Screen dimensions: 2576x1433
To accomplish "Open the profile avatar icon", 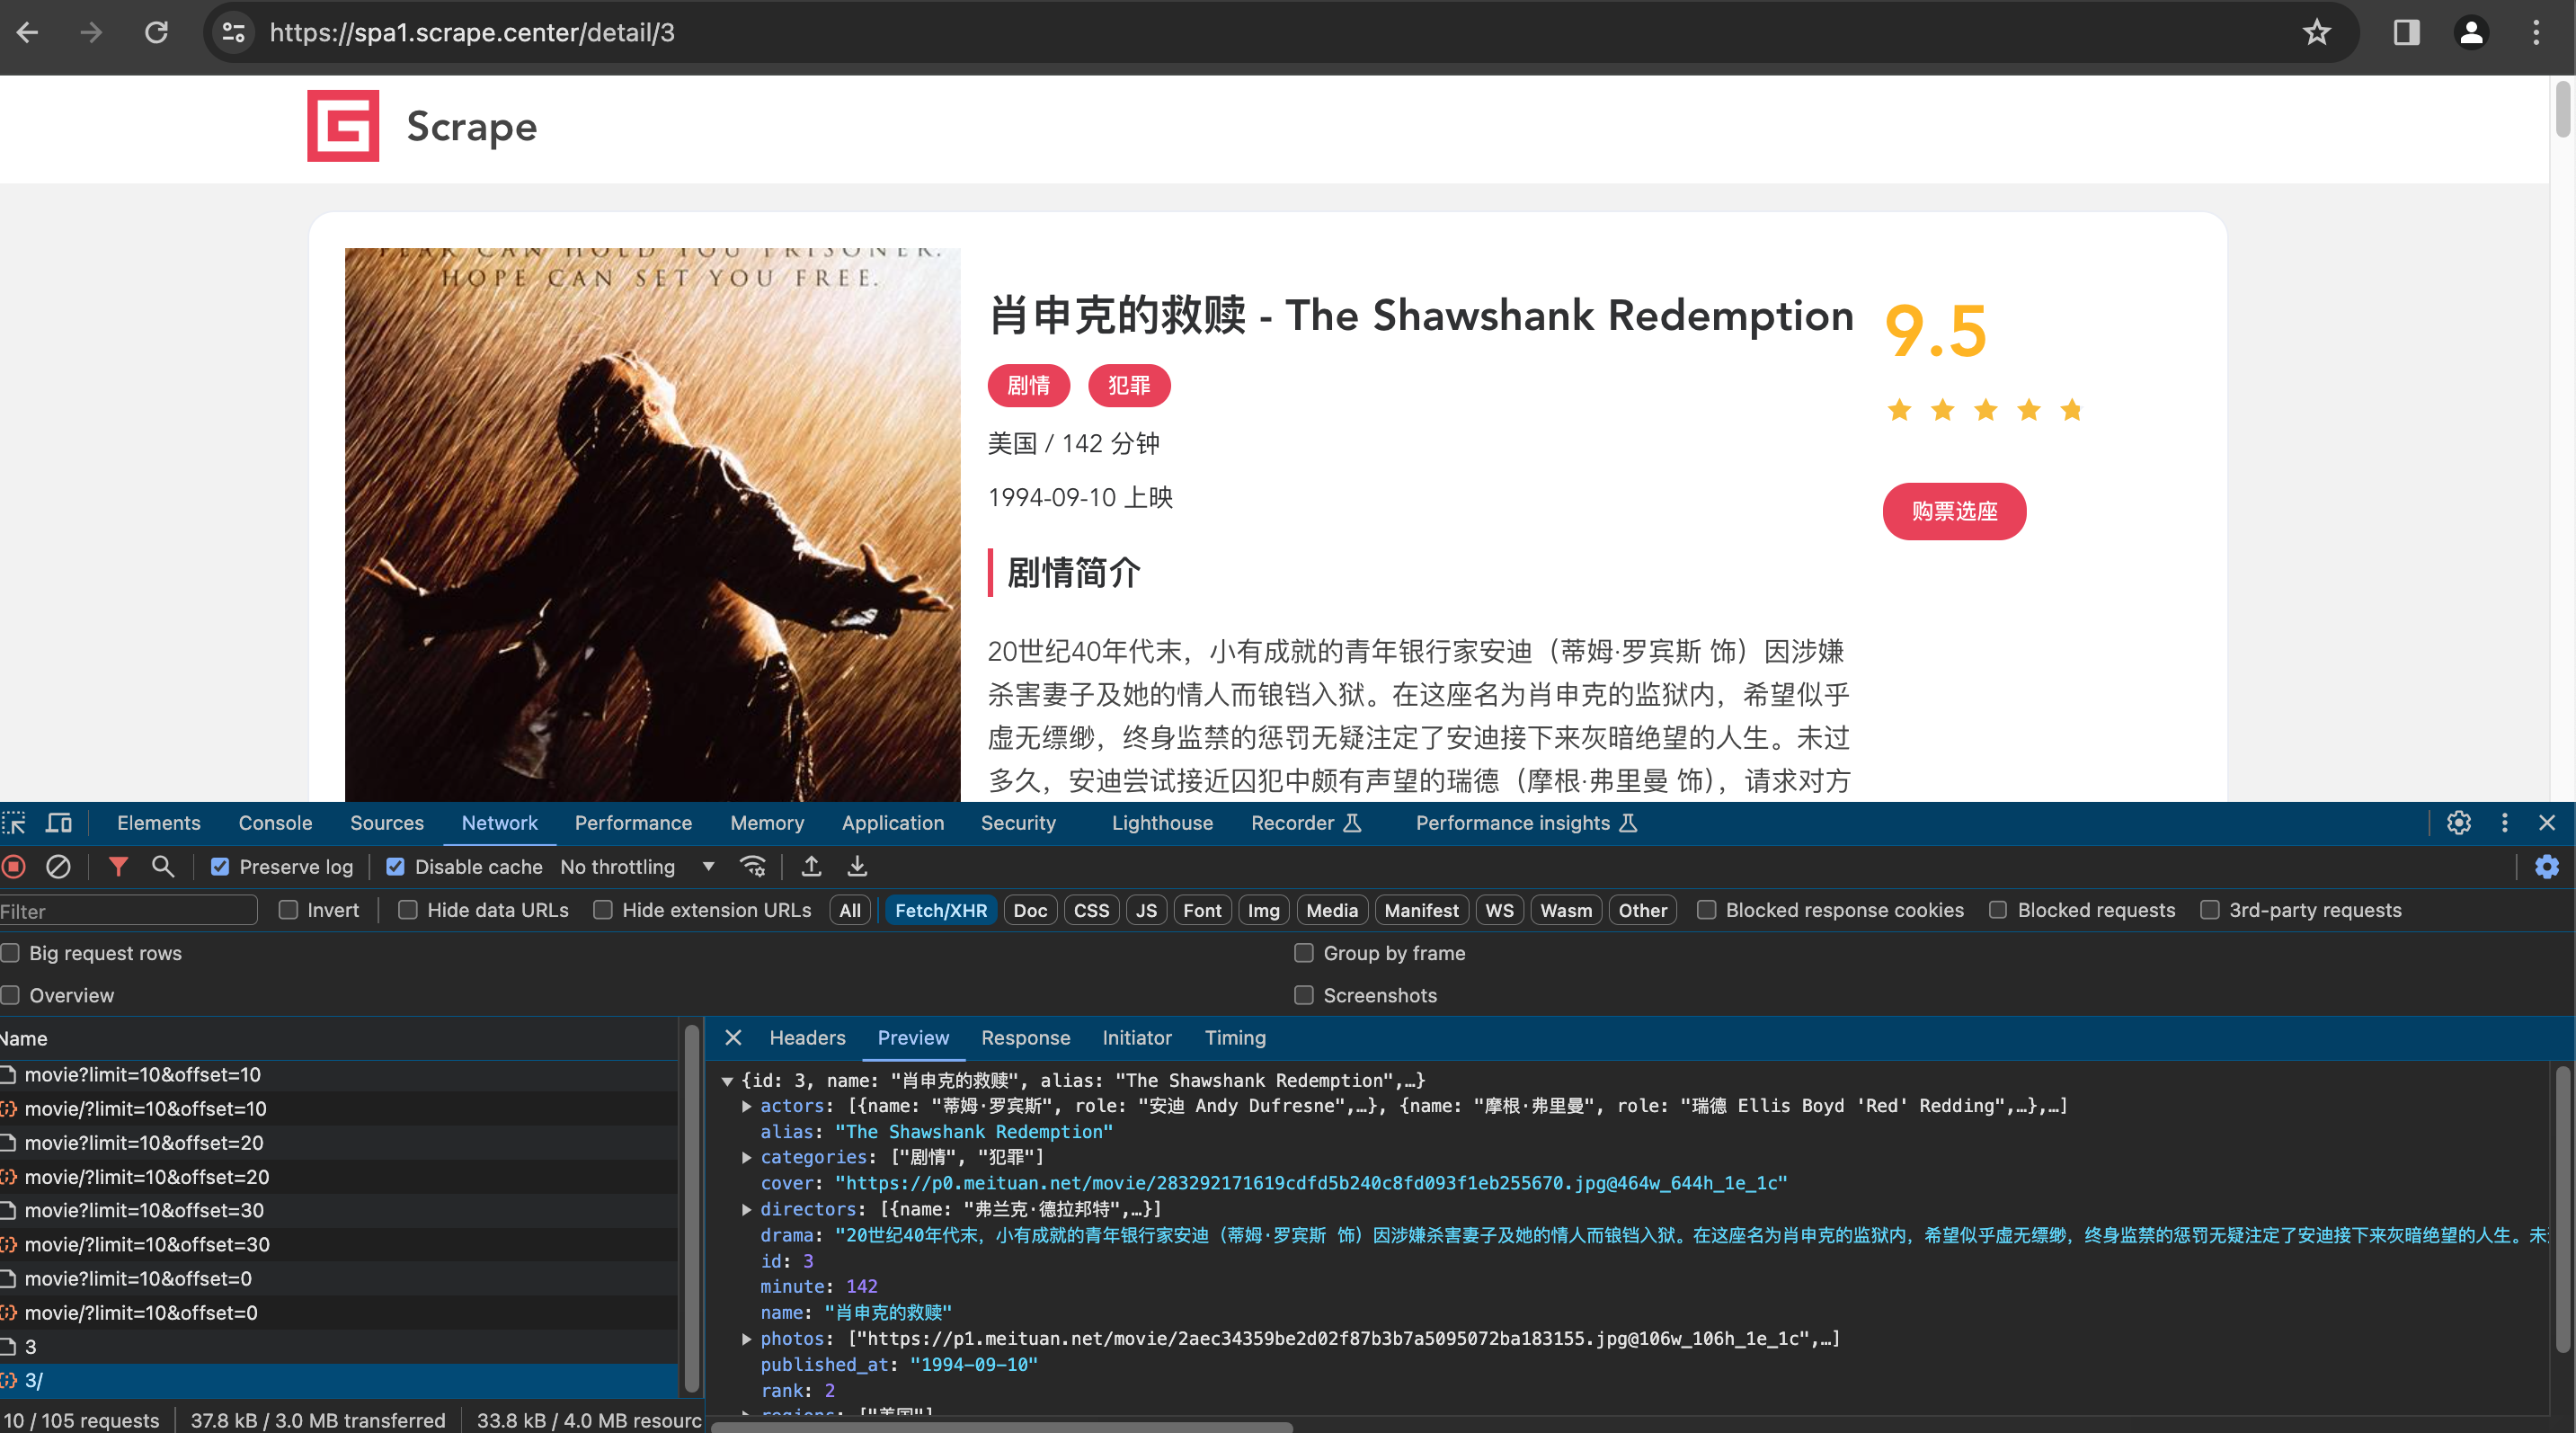I will coord(2471,33).
